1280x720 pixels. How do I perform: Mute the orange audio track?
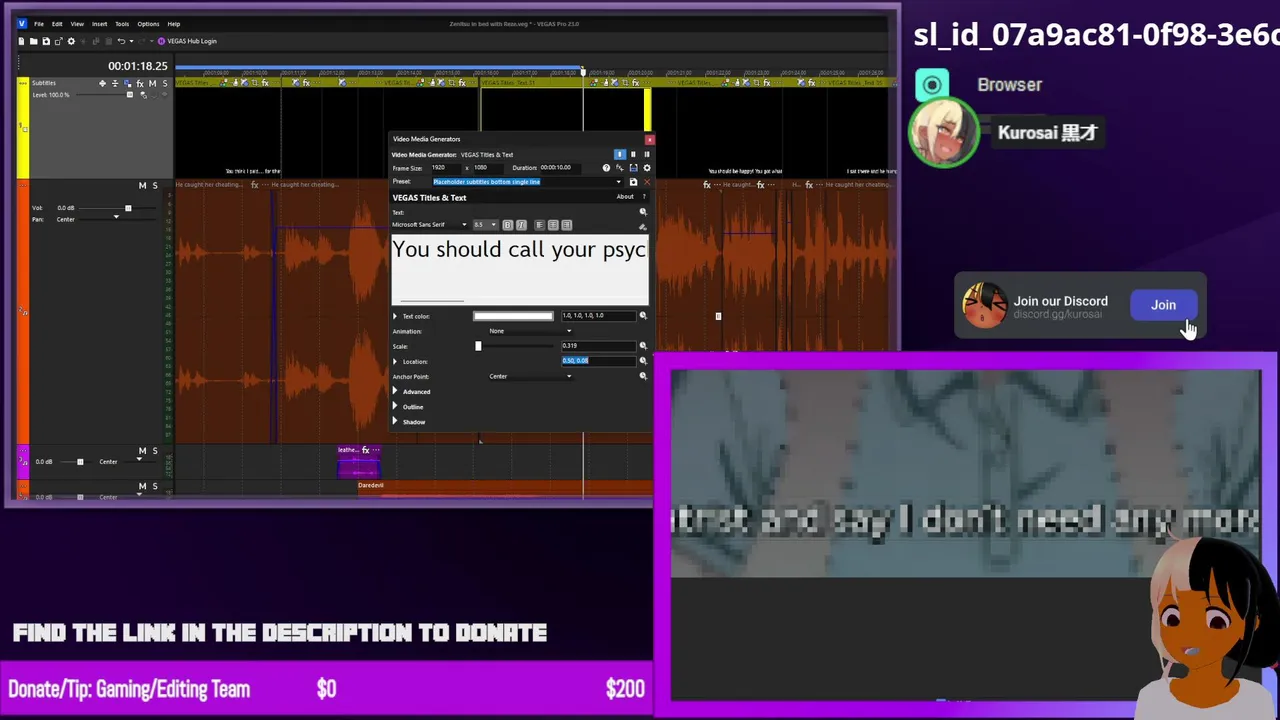(142, 185)
